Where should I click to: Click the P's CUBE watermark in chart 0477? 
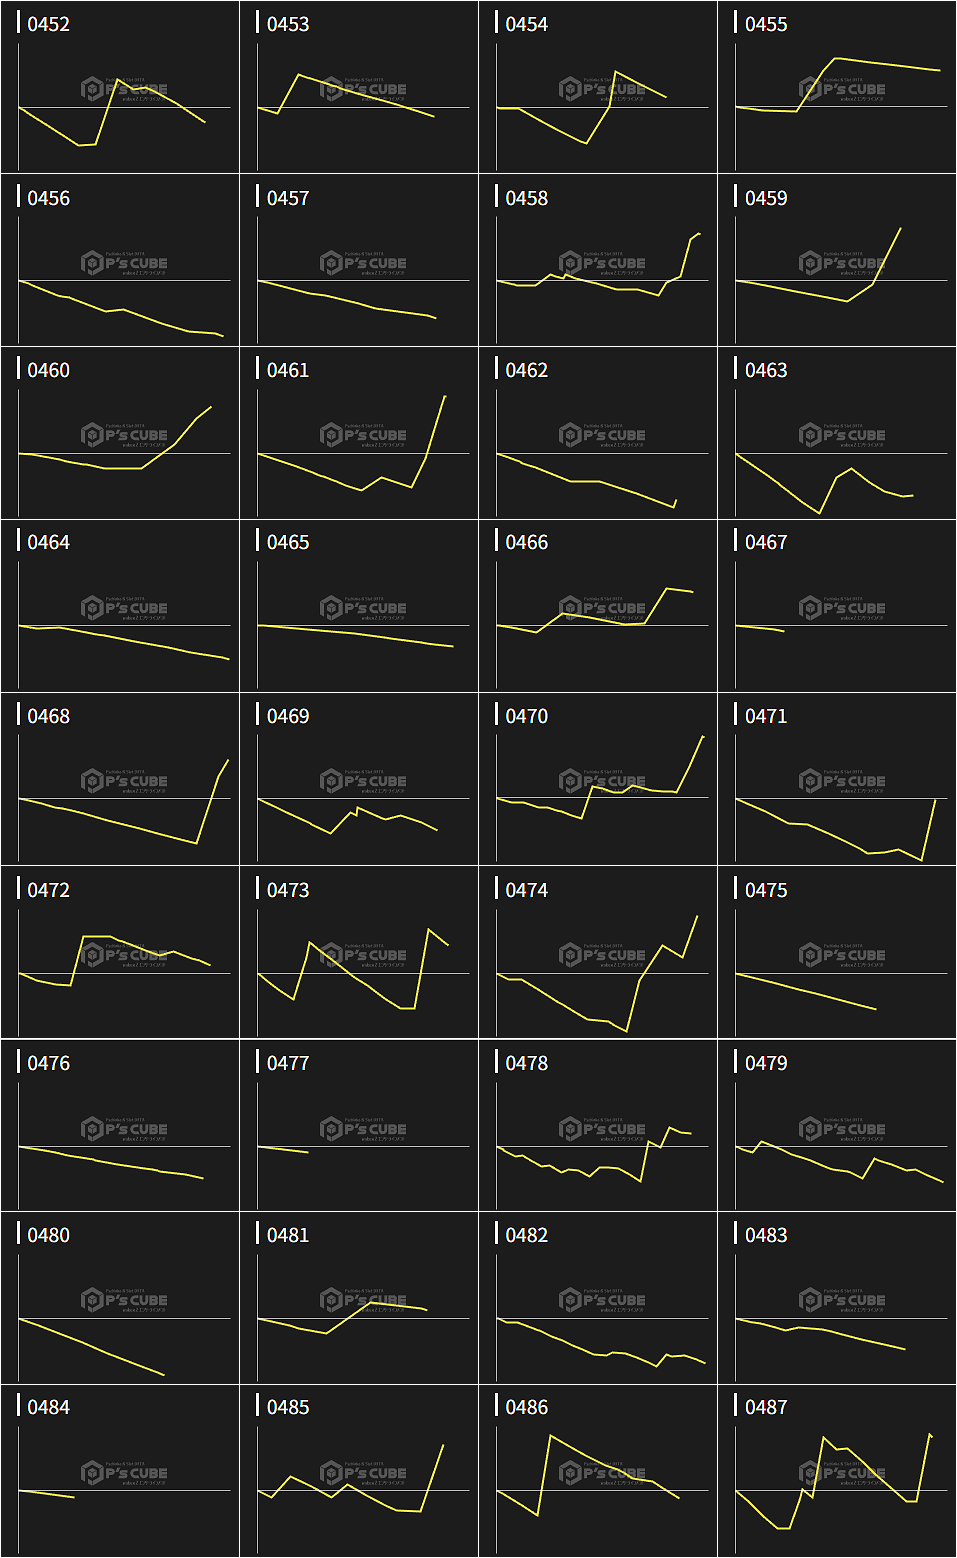click(x=363, y=1129)
